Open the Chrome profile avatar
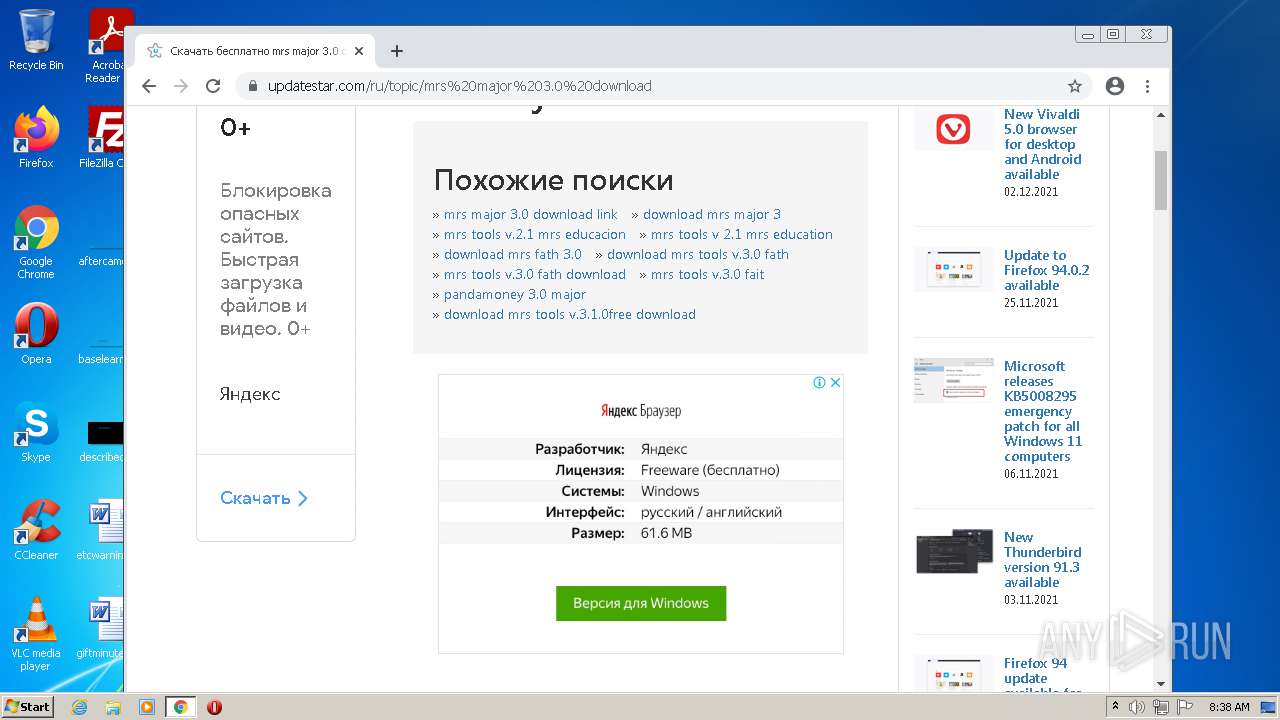 pos(1115,86)
